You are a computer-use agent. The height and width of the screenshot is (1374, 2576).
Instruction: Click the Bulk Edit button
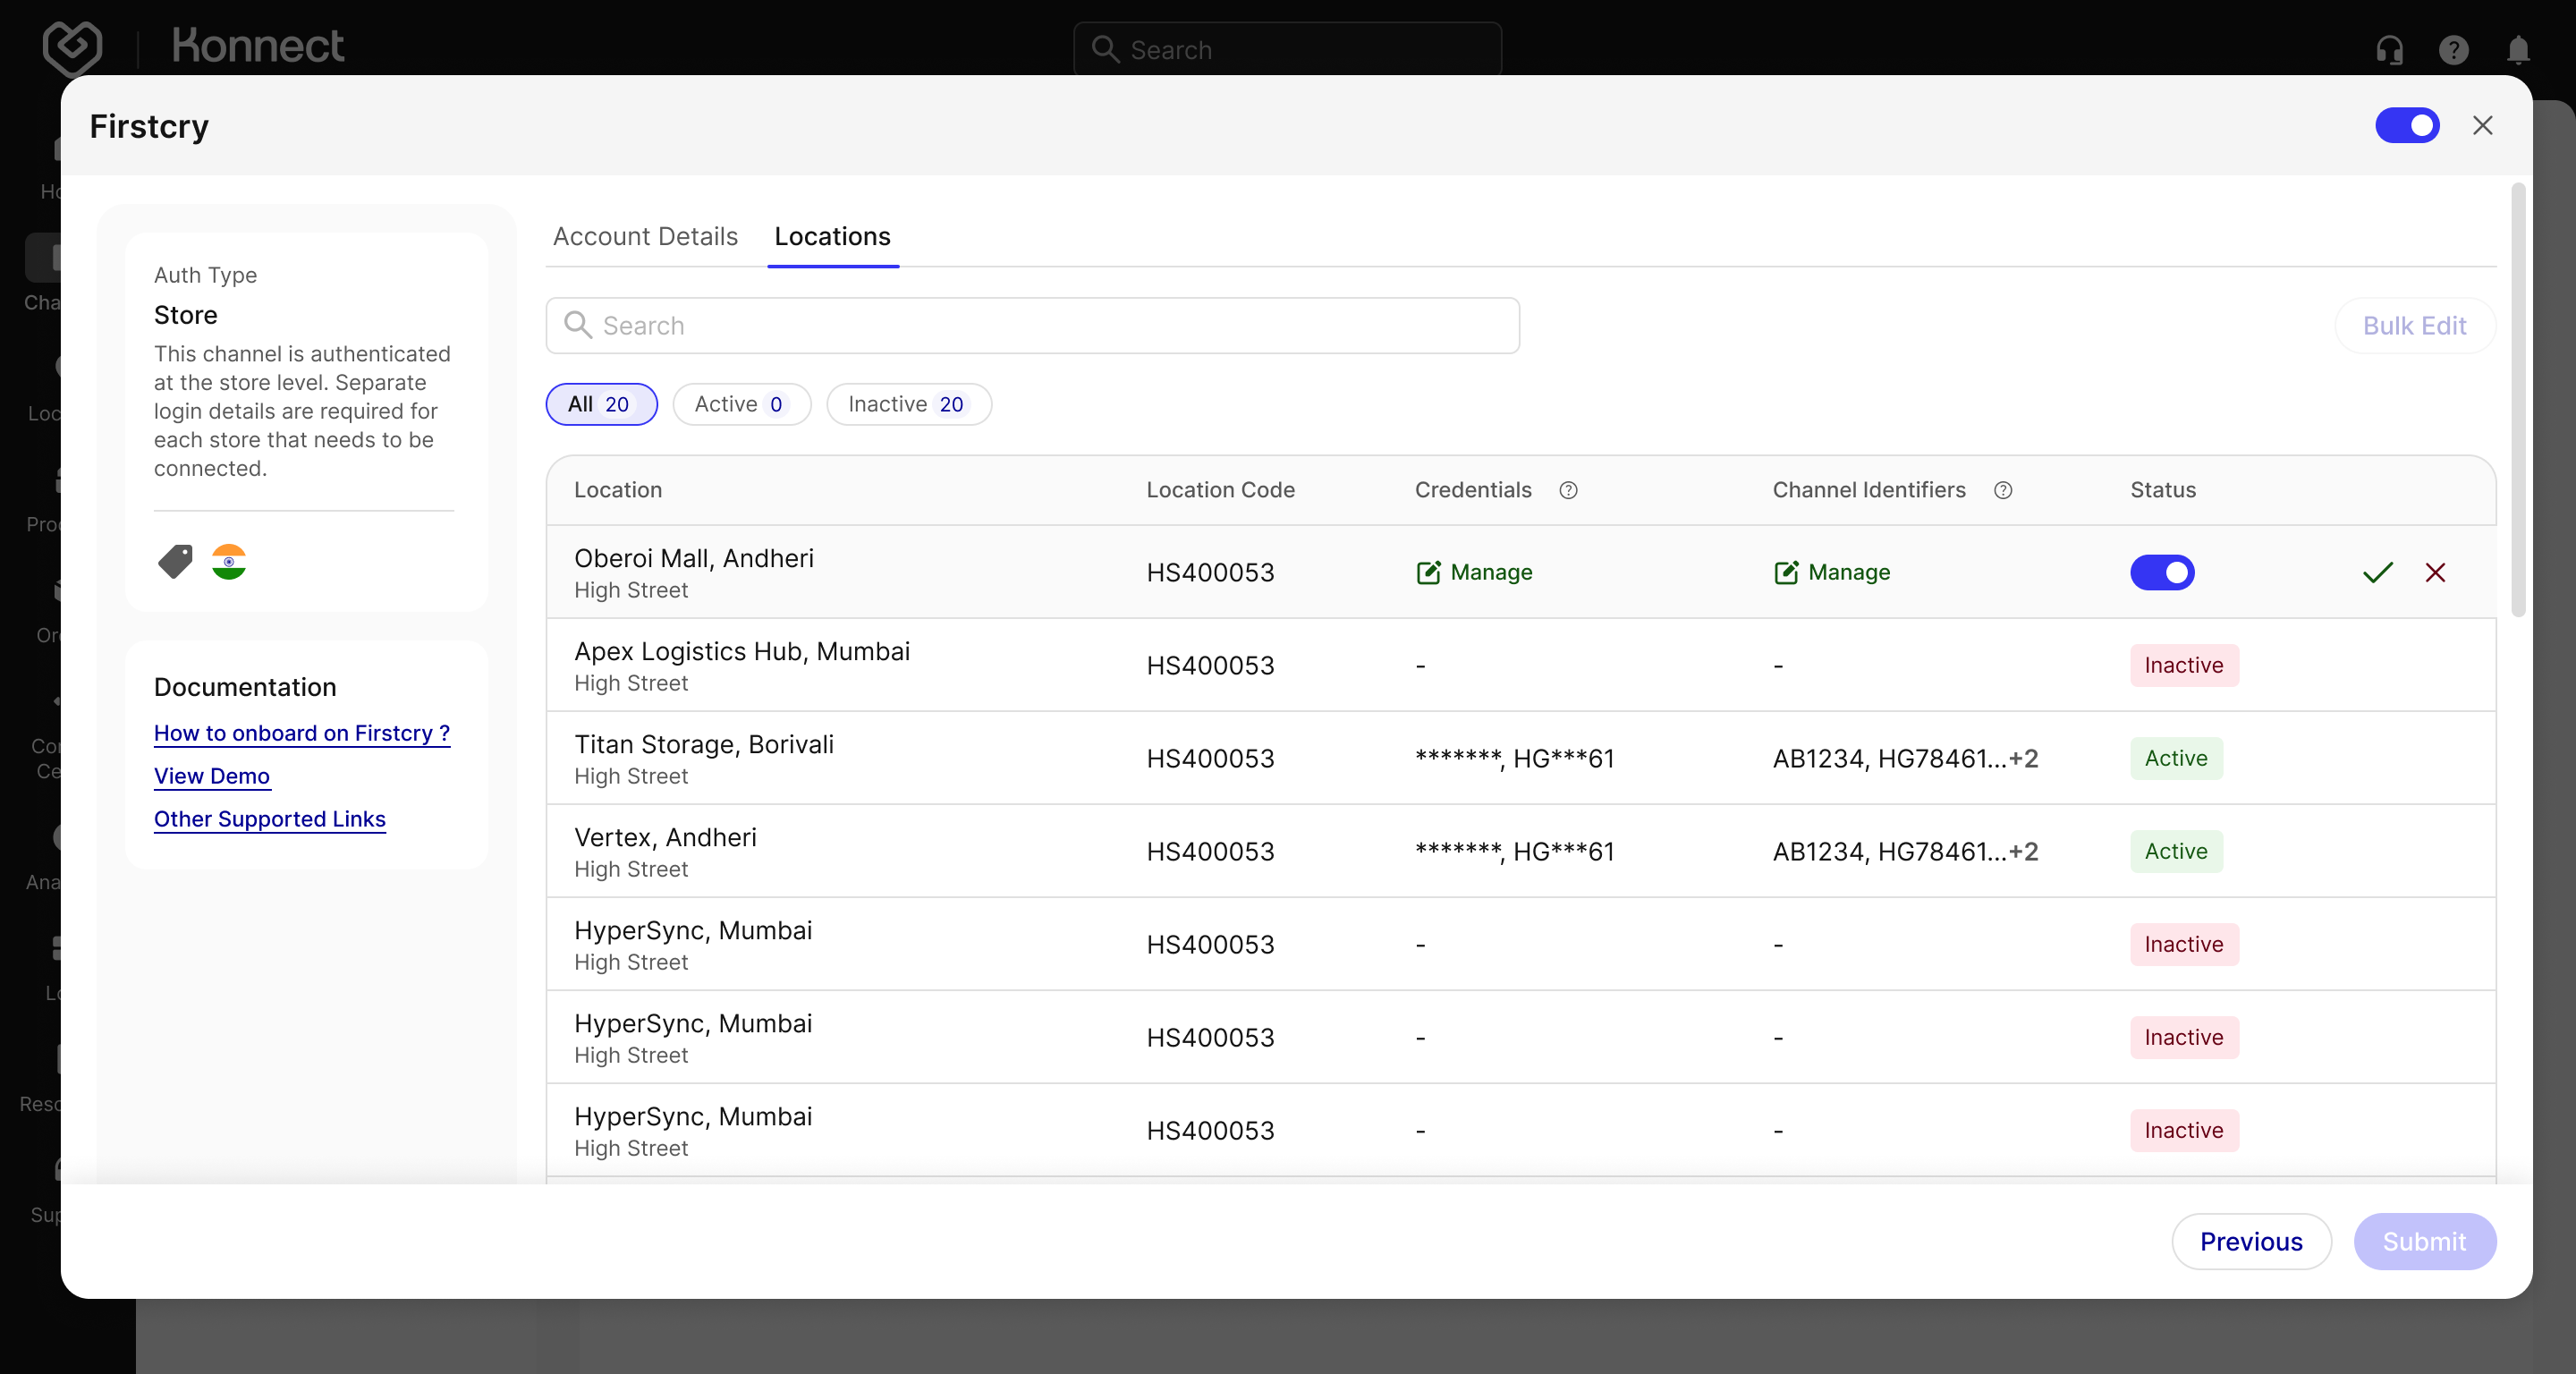click(2414, 325)
